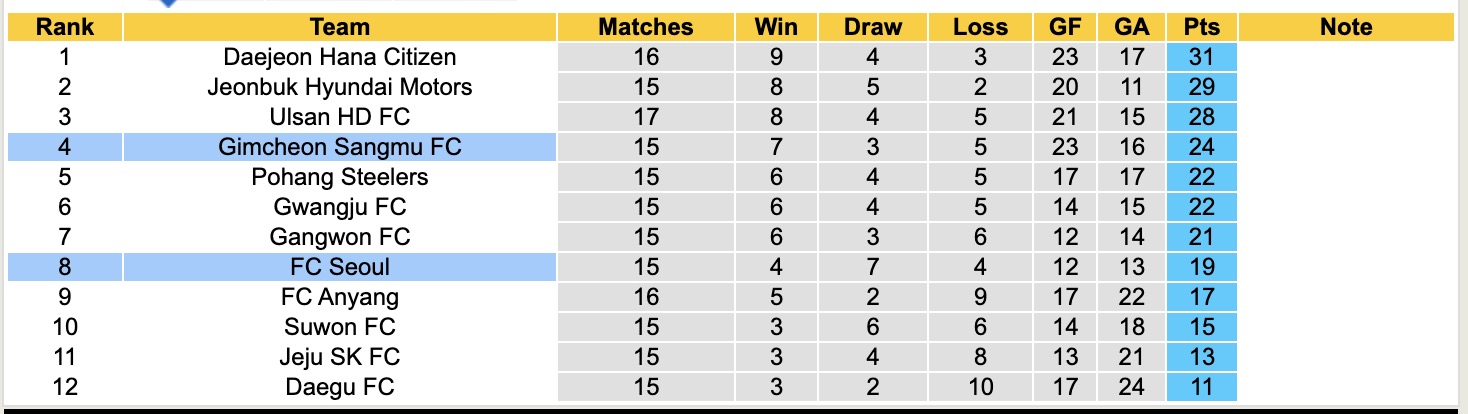Image resolution: width=1468 pixels, height=414 pixels.
Task: Click the highlighted rank 8 cell
Action: point(65,267)
